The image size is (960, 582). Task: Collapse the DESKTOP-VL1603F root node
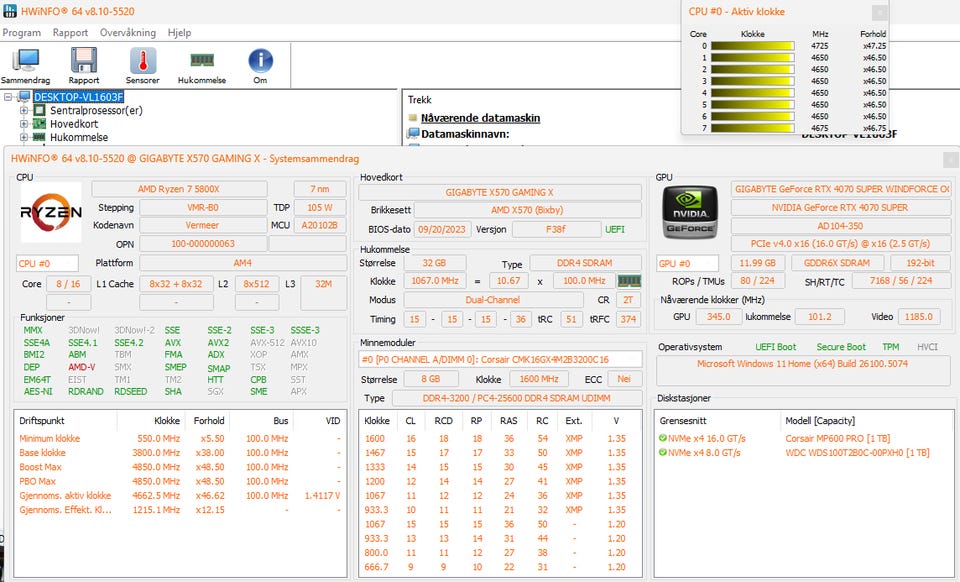click(x=9, y=97)
